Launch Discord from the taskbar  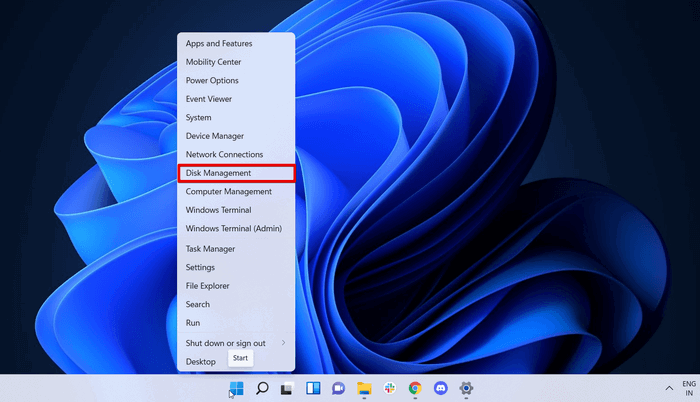(441, 388)
